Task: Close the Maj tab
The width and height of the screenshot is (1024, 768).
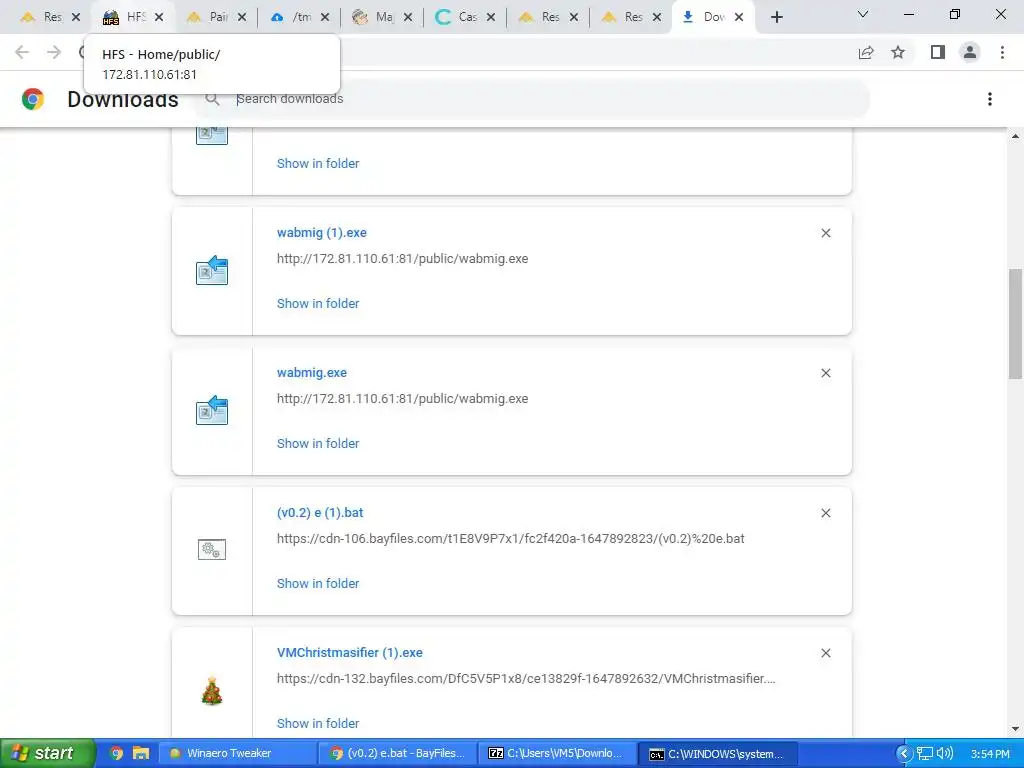Action: tap(408, 17)
